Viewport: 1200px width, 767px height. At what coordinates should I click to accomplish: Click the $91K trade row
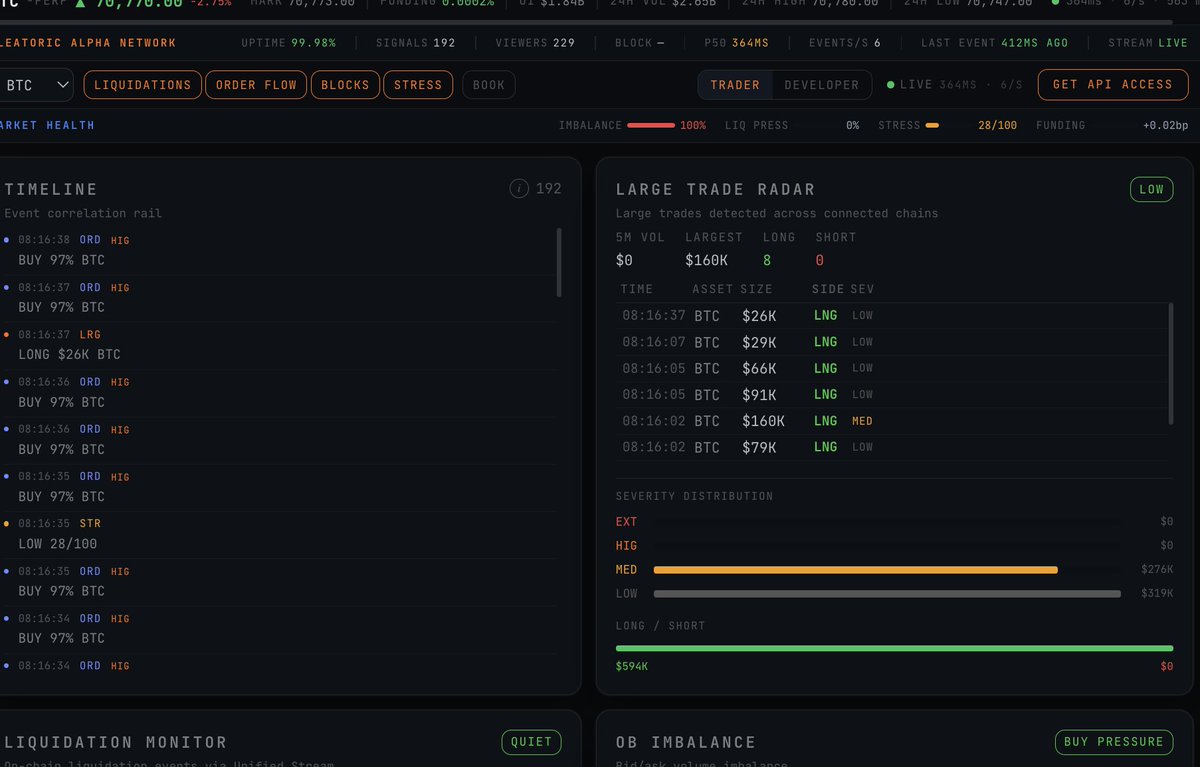893,395
